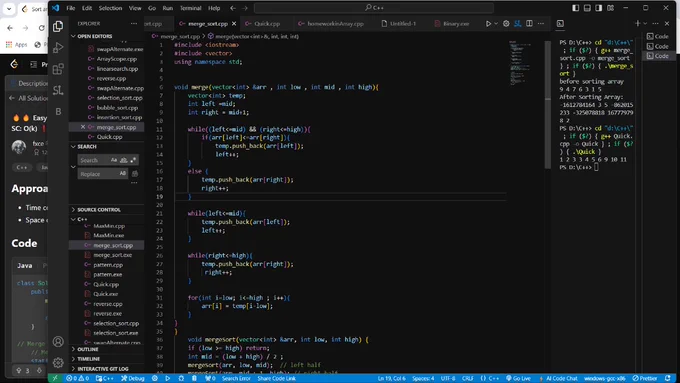The image size is (680, 383).
Task: Open the Manage gear in activity bar
Action: (x=58, y=363)
